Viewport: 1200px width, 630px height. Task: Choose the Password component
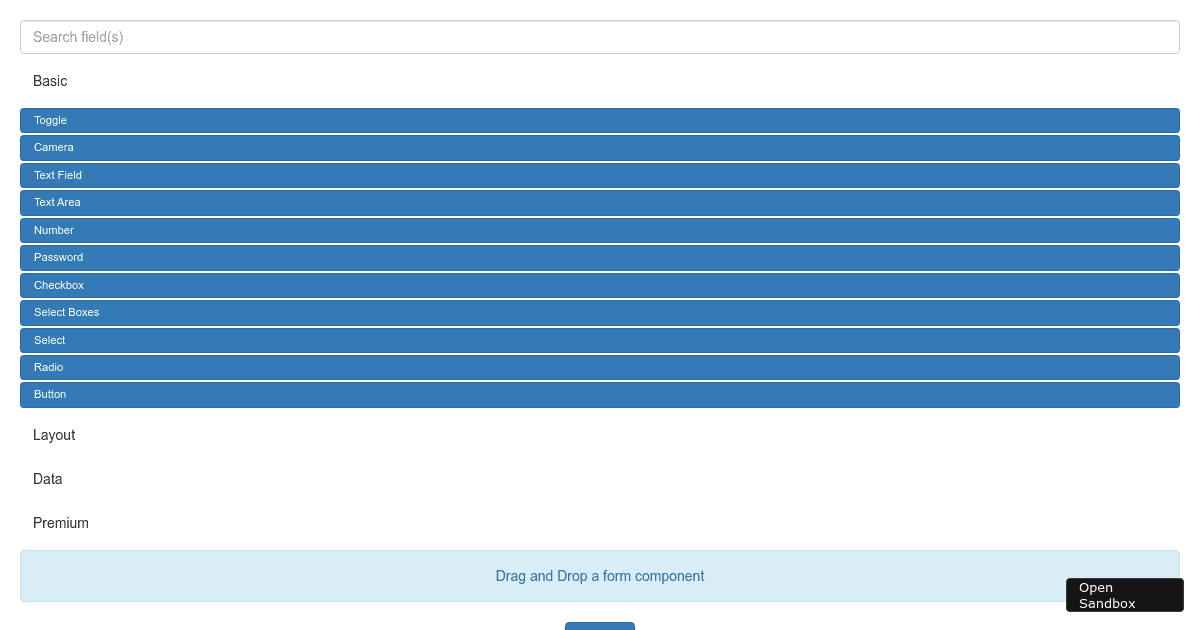(x=600, y=258)
